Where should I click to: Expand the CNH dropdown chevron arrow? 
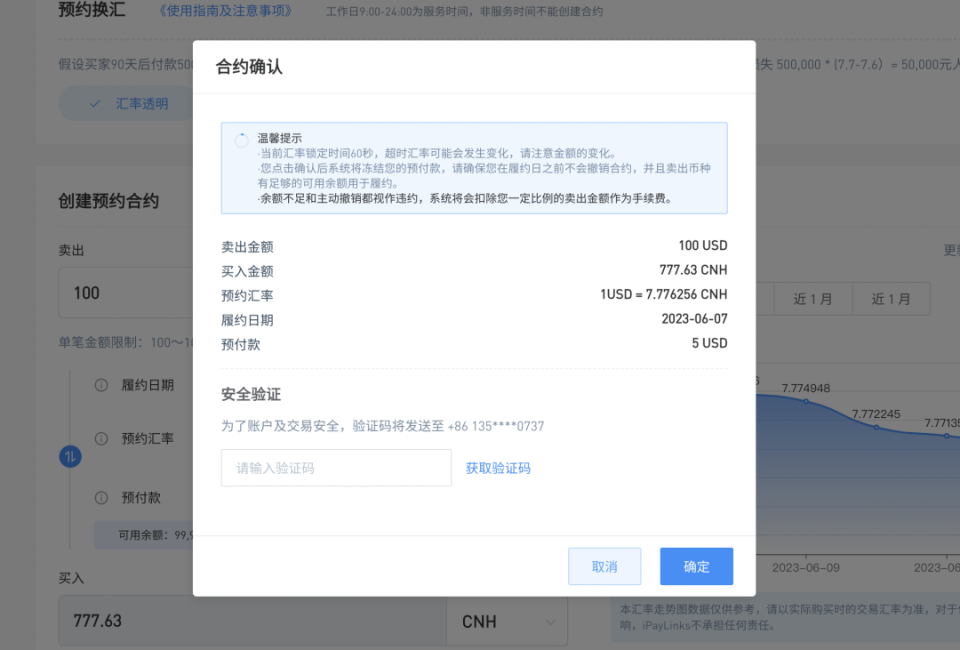[550, 622]
